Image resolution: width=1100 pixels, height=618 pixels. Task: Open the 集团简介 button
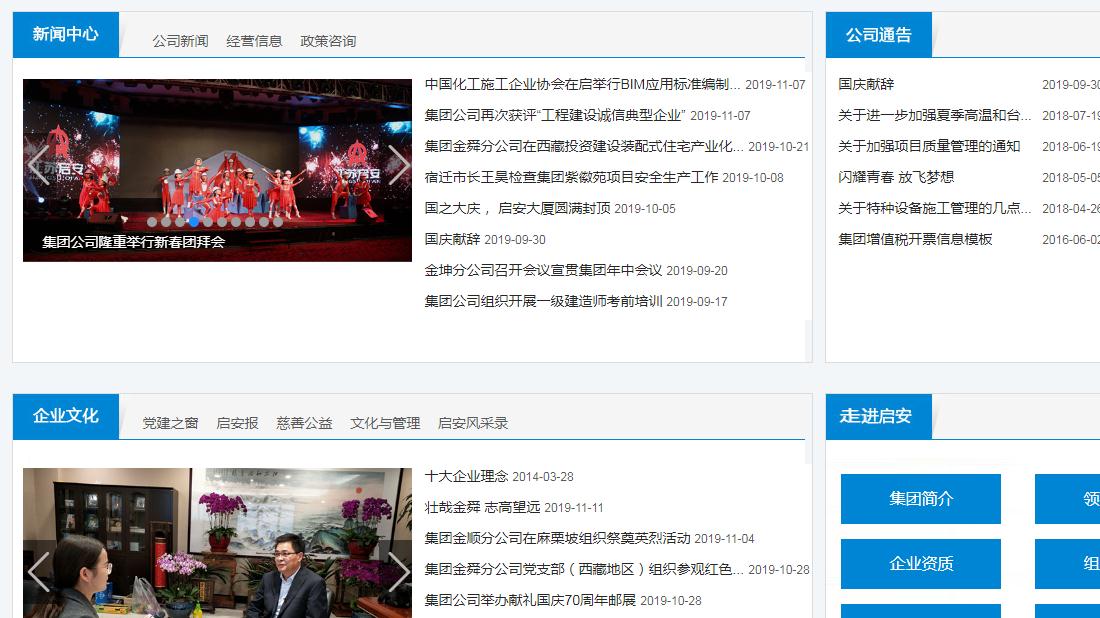coord(920,499)
